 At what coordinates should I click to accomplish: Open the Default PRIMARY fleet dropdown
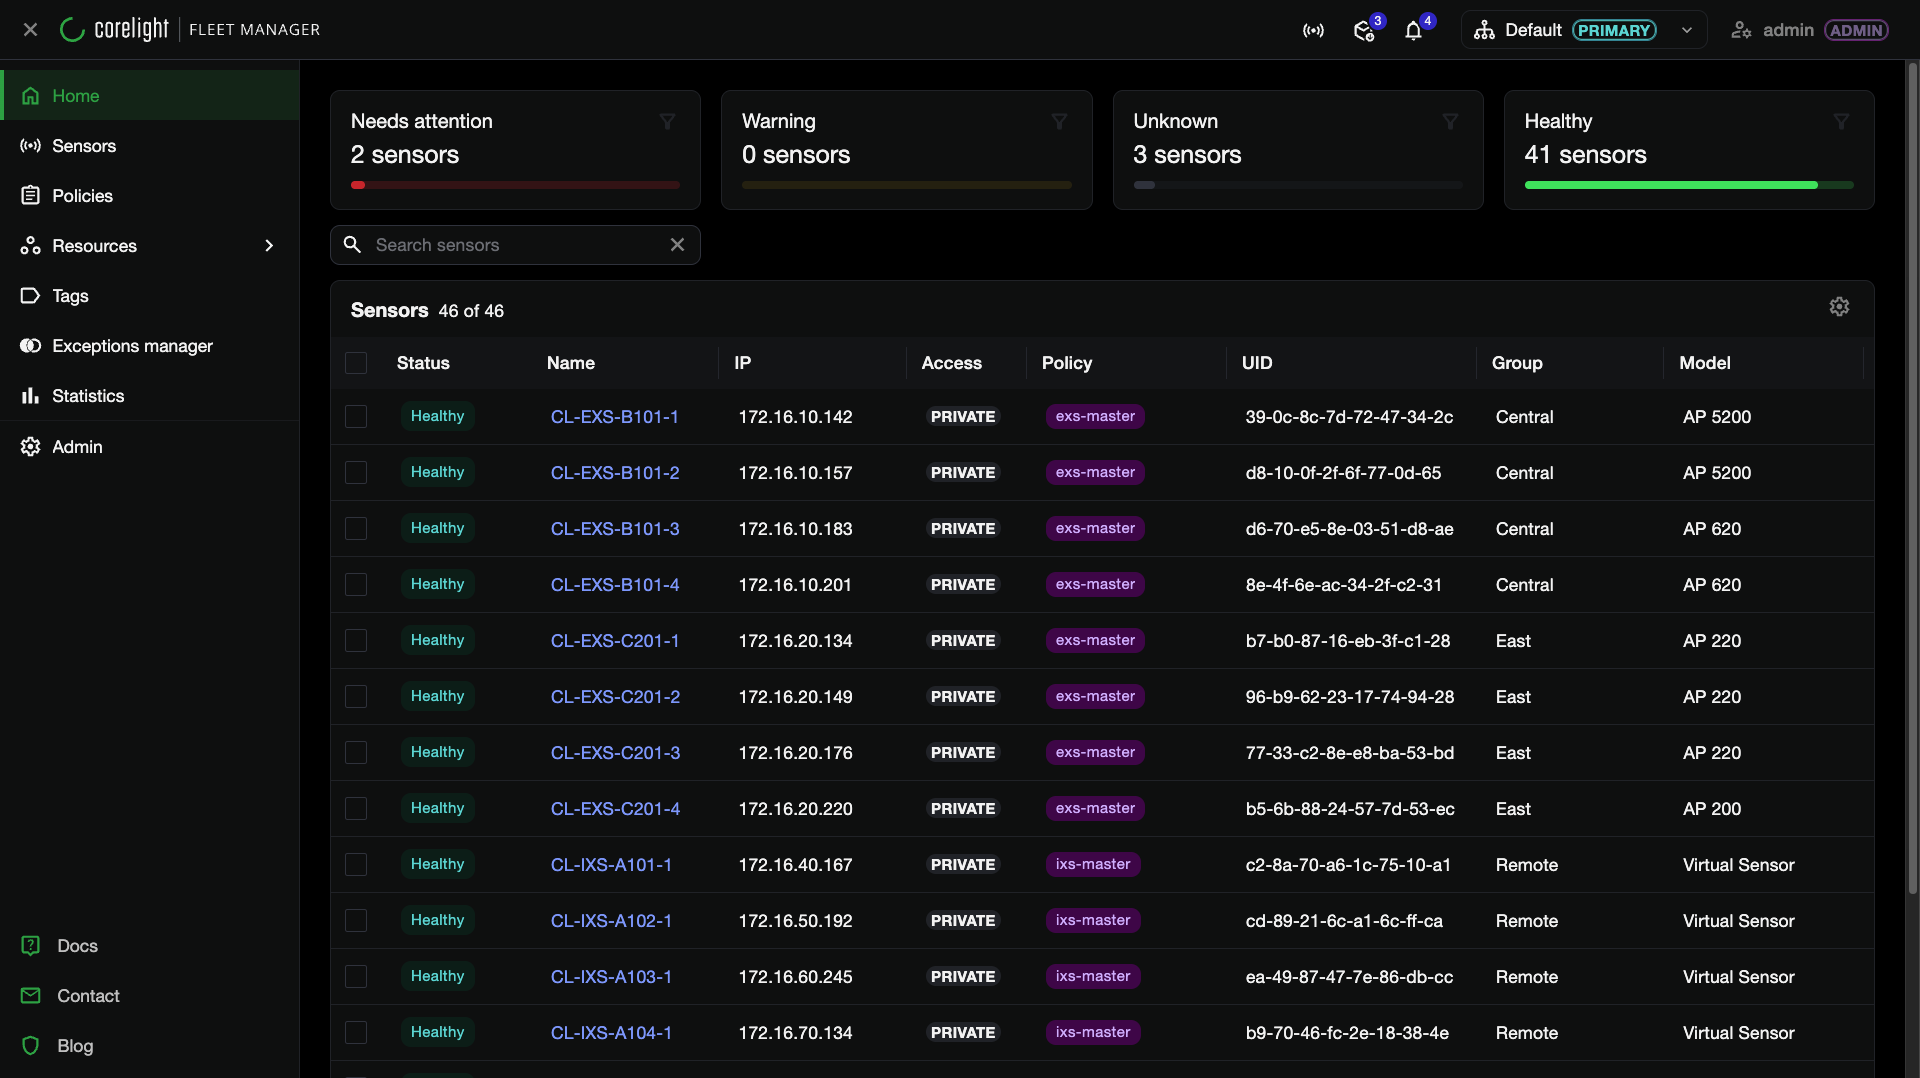tap(1584, 30)
